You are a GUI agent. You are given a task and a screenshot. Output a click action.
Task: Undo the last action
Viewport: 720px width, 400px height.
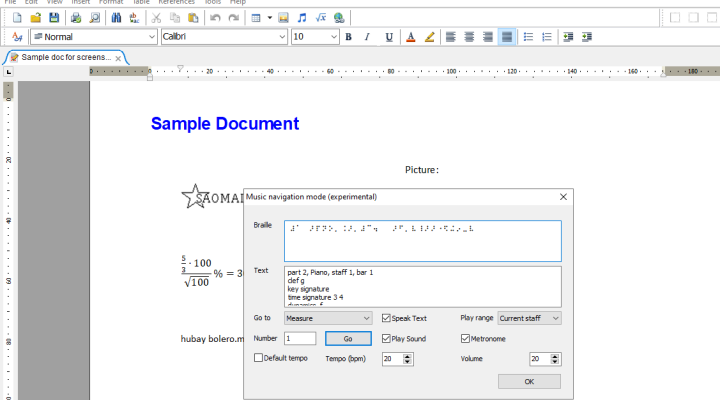tap(215, 18)
